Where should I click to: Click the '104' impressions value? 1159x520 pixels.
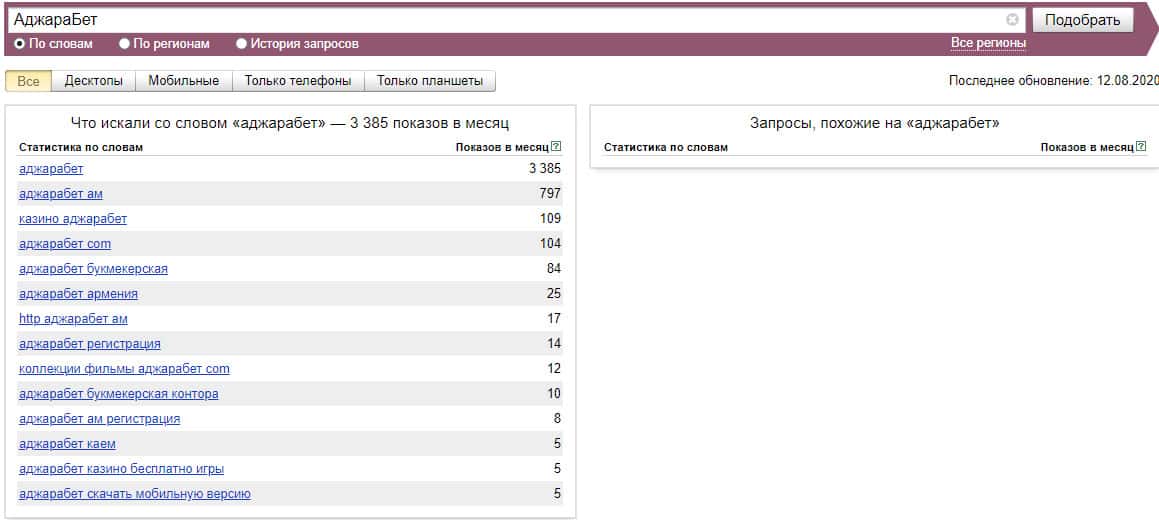(x=551, y=244)
